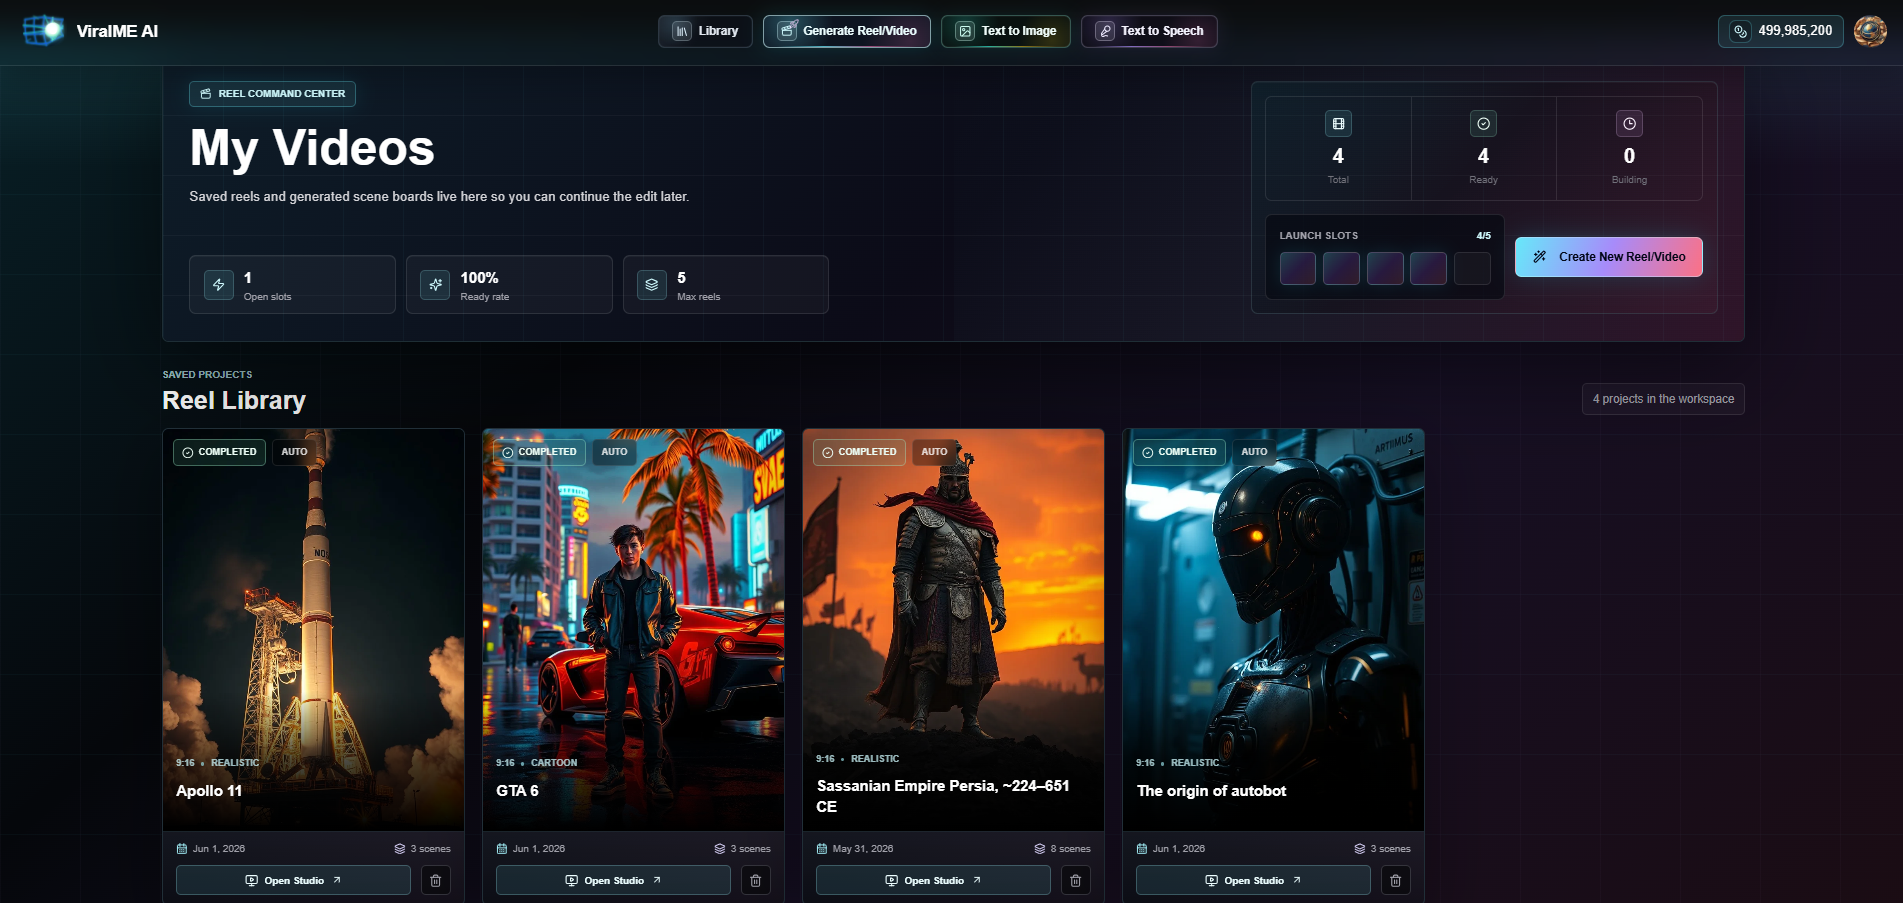Delete The origin of autobot reel
This screenshot has width=1903, height=903.
point(1395,880)
